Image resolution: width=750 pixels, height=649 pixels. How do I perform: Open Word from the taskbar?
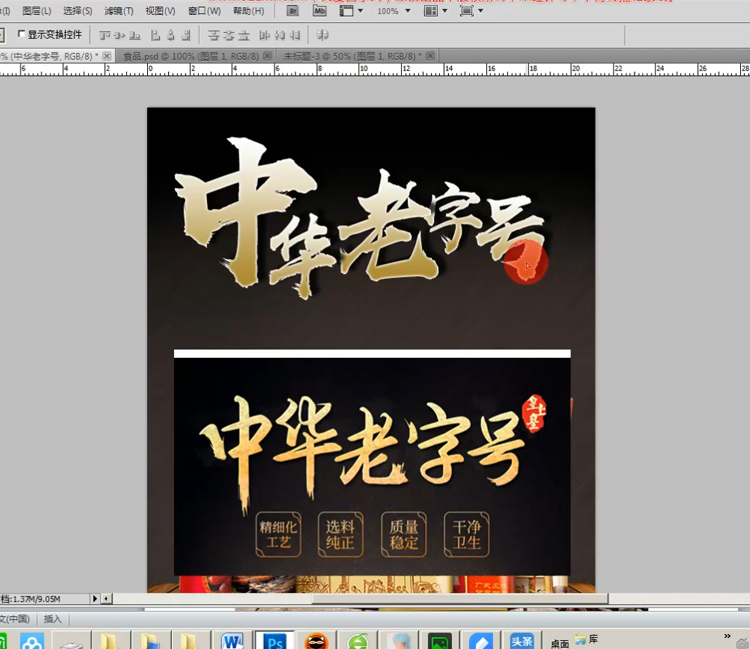coord(232,641)
